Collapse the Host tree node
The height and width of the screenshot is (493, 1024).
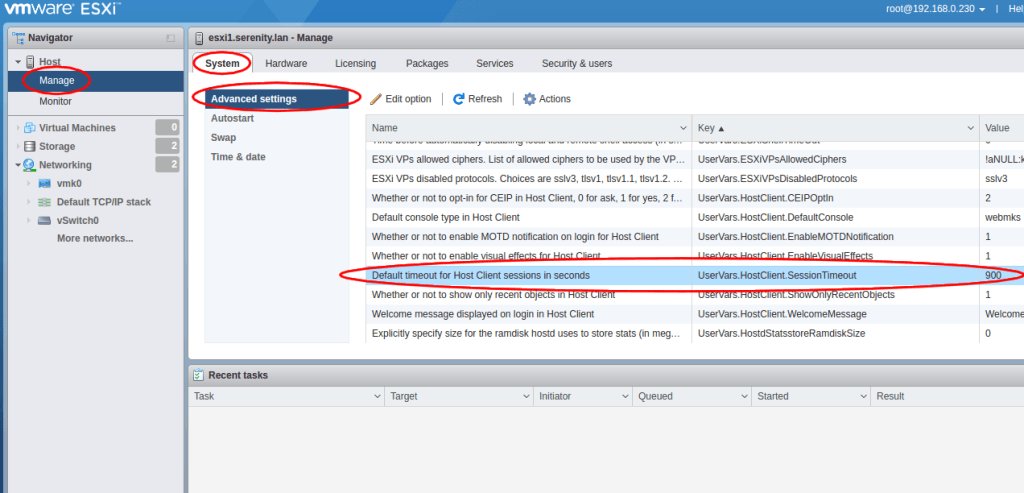coord(18,61)
